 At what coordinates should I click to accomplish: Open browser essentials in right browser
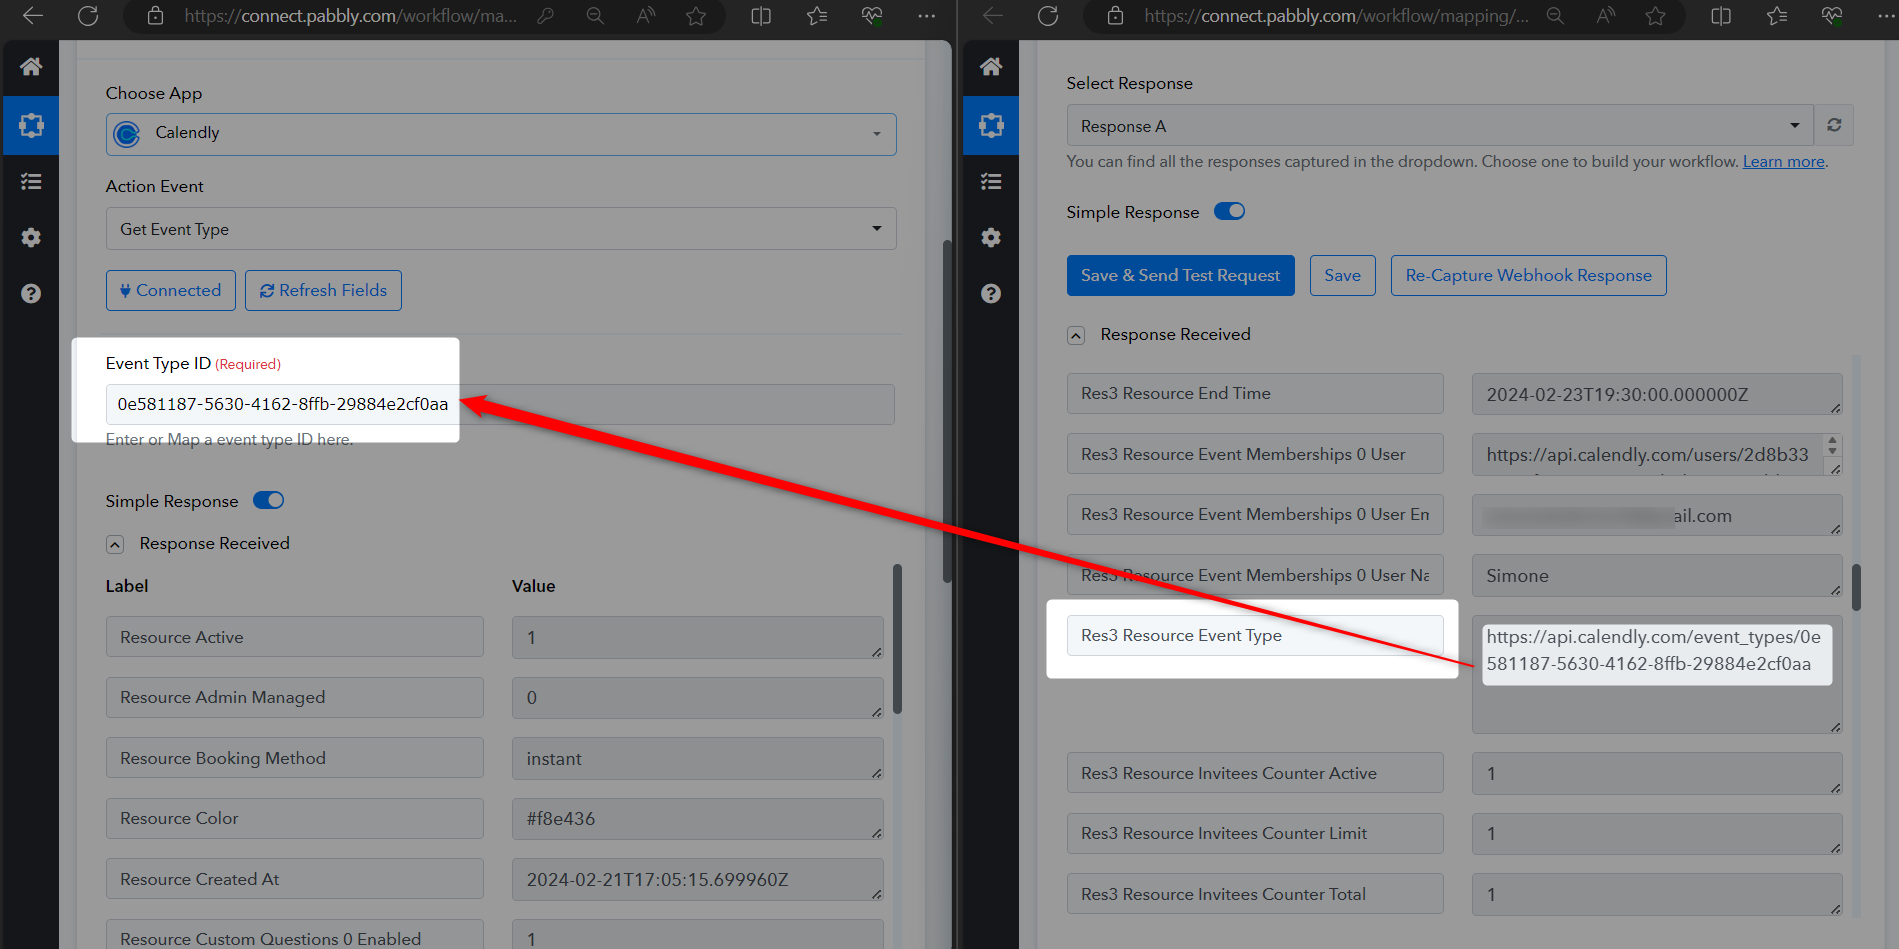(1832, 16)
